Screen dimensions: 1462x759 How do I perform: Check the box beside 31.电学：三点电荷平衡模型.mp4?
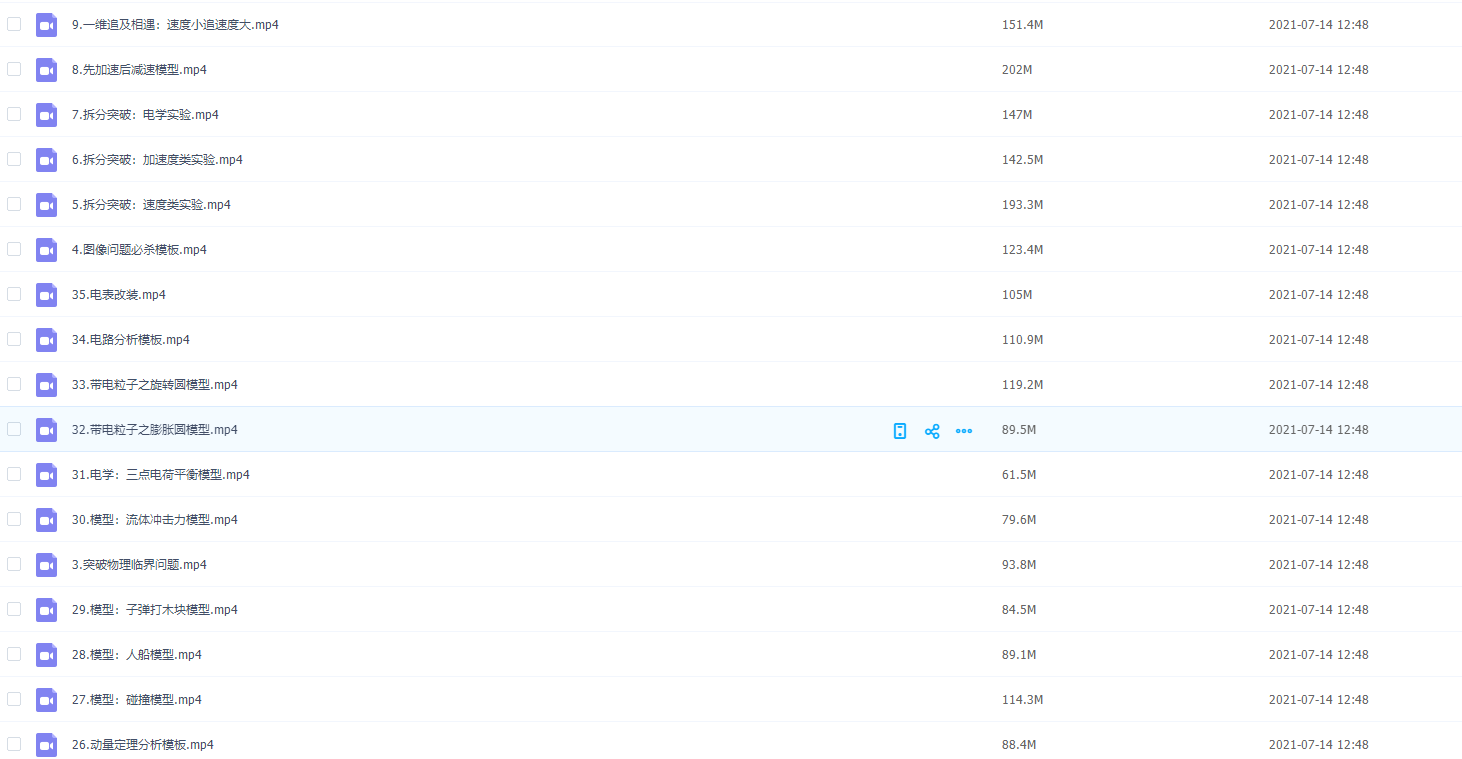click(x=14, y=474)
